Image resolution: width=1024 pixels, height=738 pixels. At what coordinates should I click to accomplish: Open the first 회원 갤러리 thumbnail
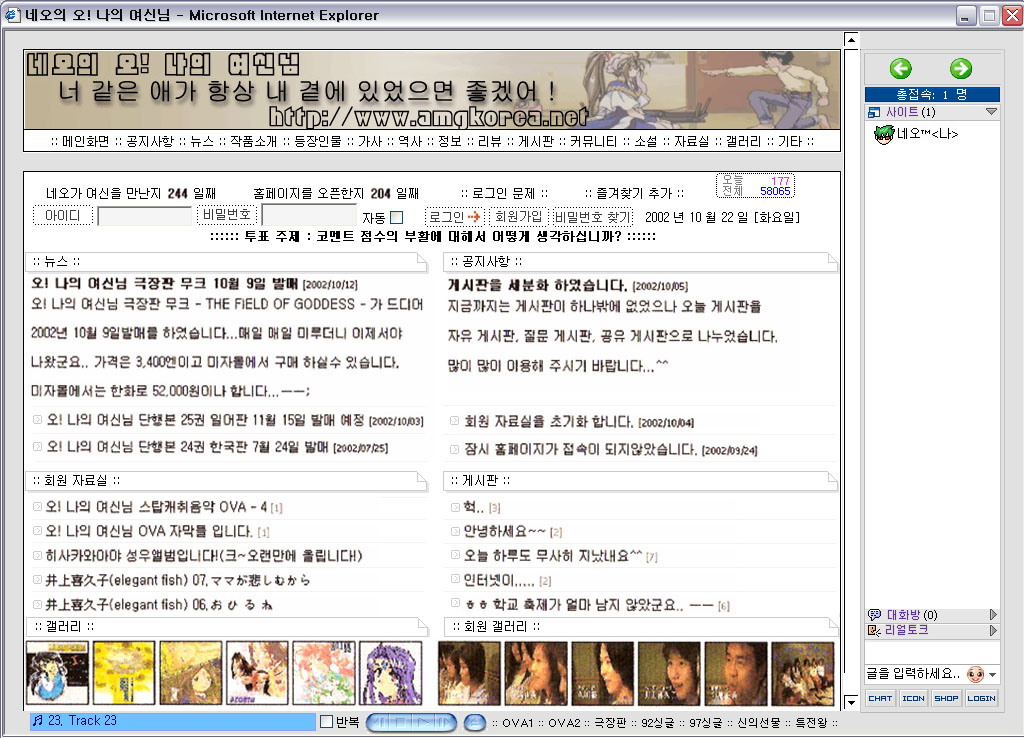[x=469, y=673]
